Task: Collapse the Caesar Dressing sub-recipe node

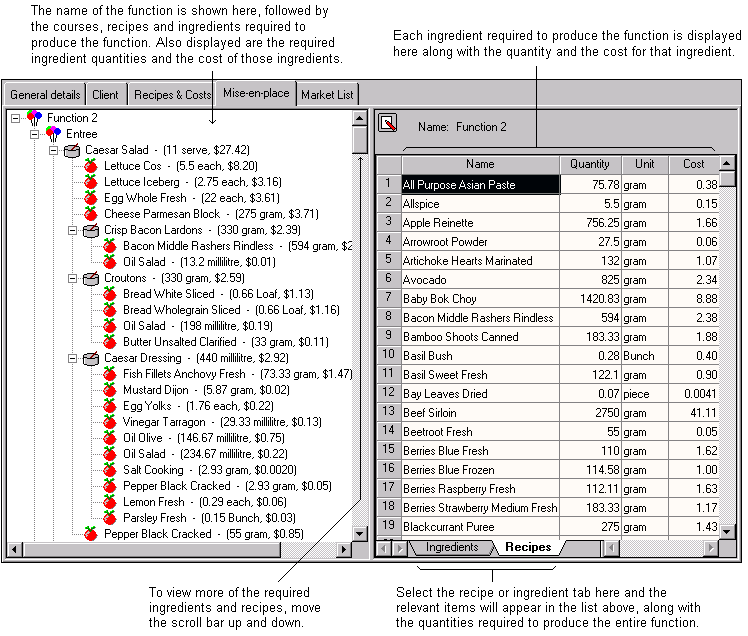Action: [x=73, y=358]
